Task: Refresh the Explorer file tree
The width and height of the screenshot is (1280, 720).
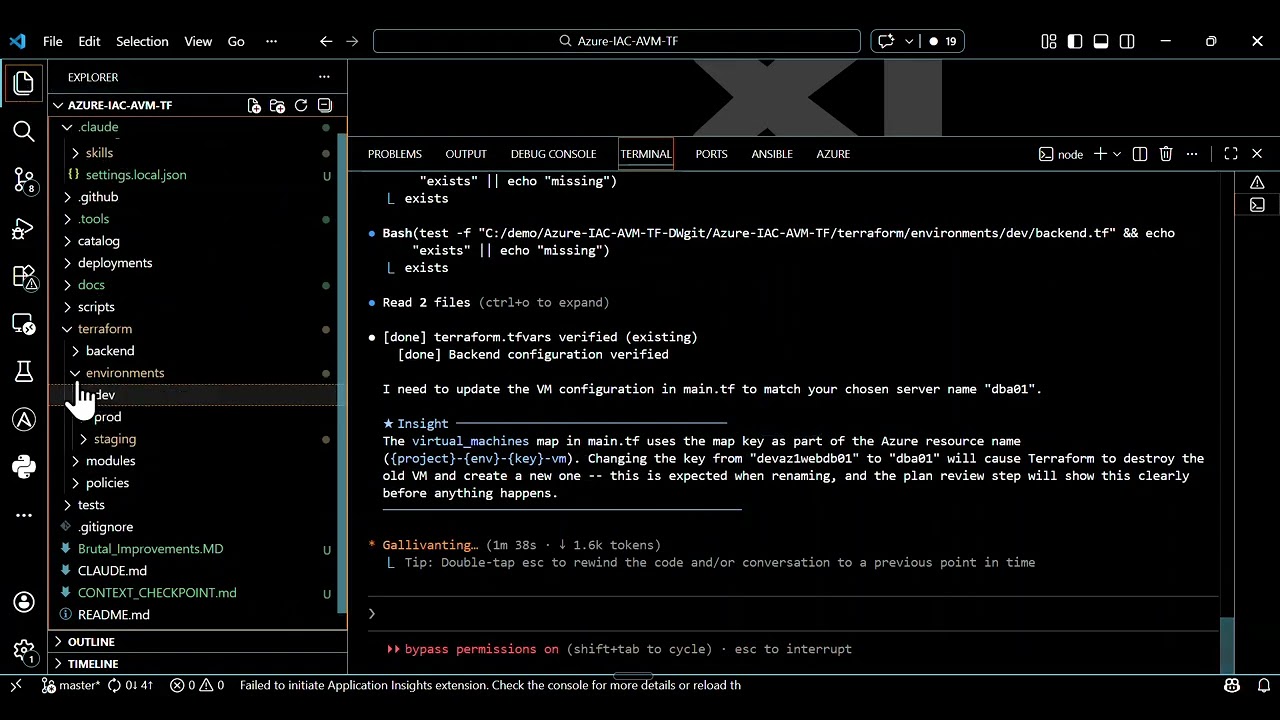Action: pyautogui.click(x=300, y=105)
